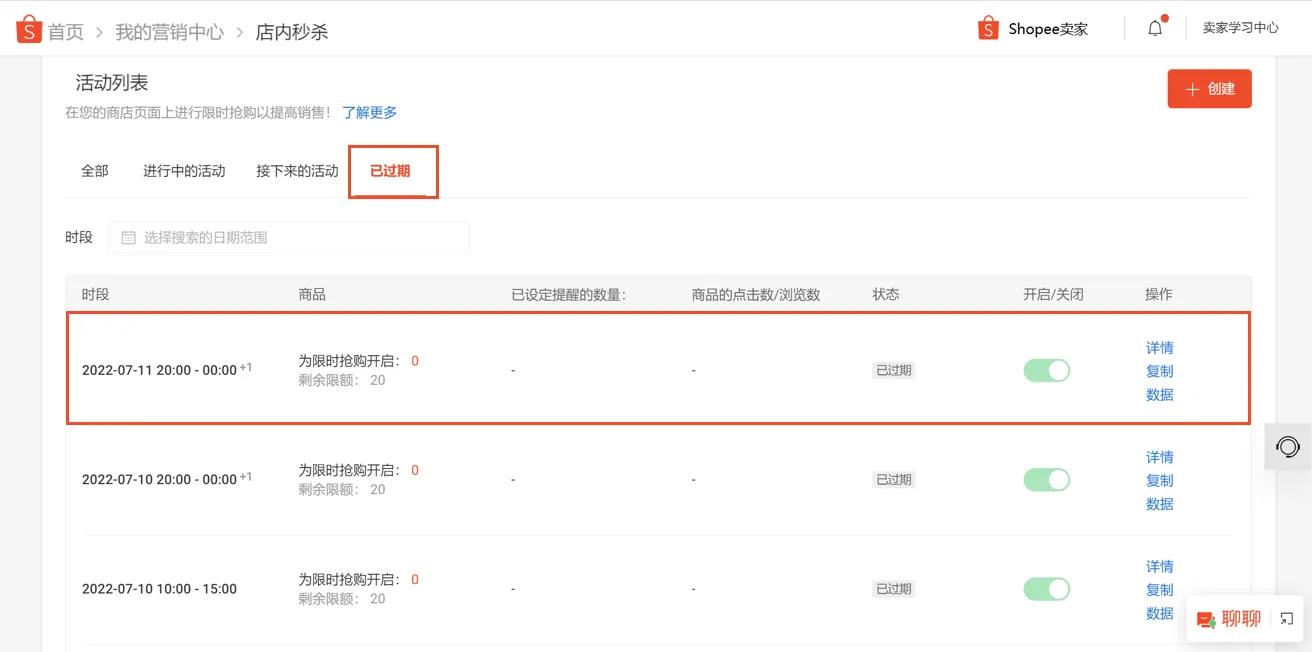View 数据 for the last listed event

tap(1159, 613)
